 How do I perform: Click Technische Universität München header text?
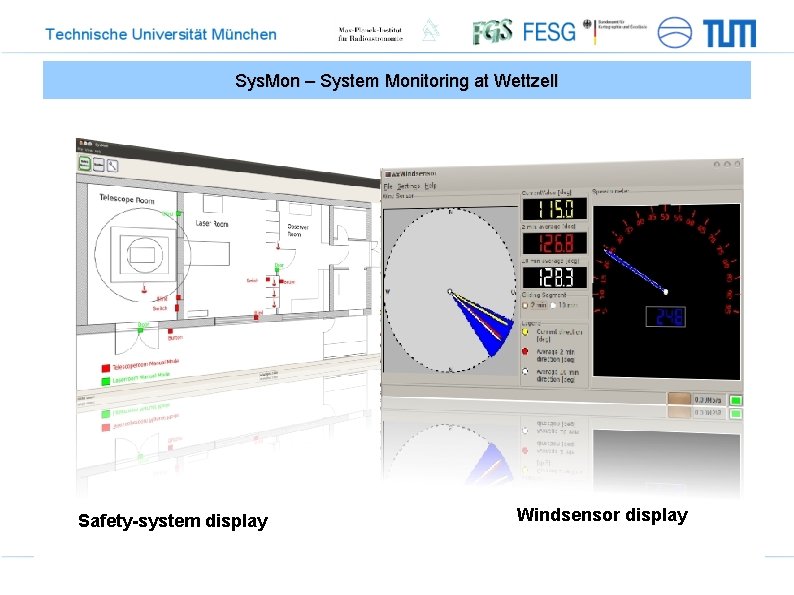161,34
